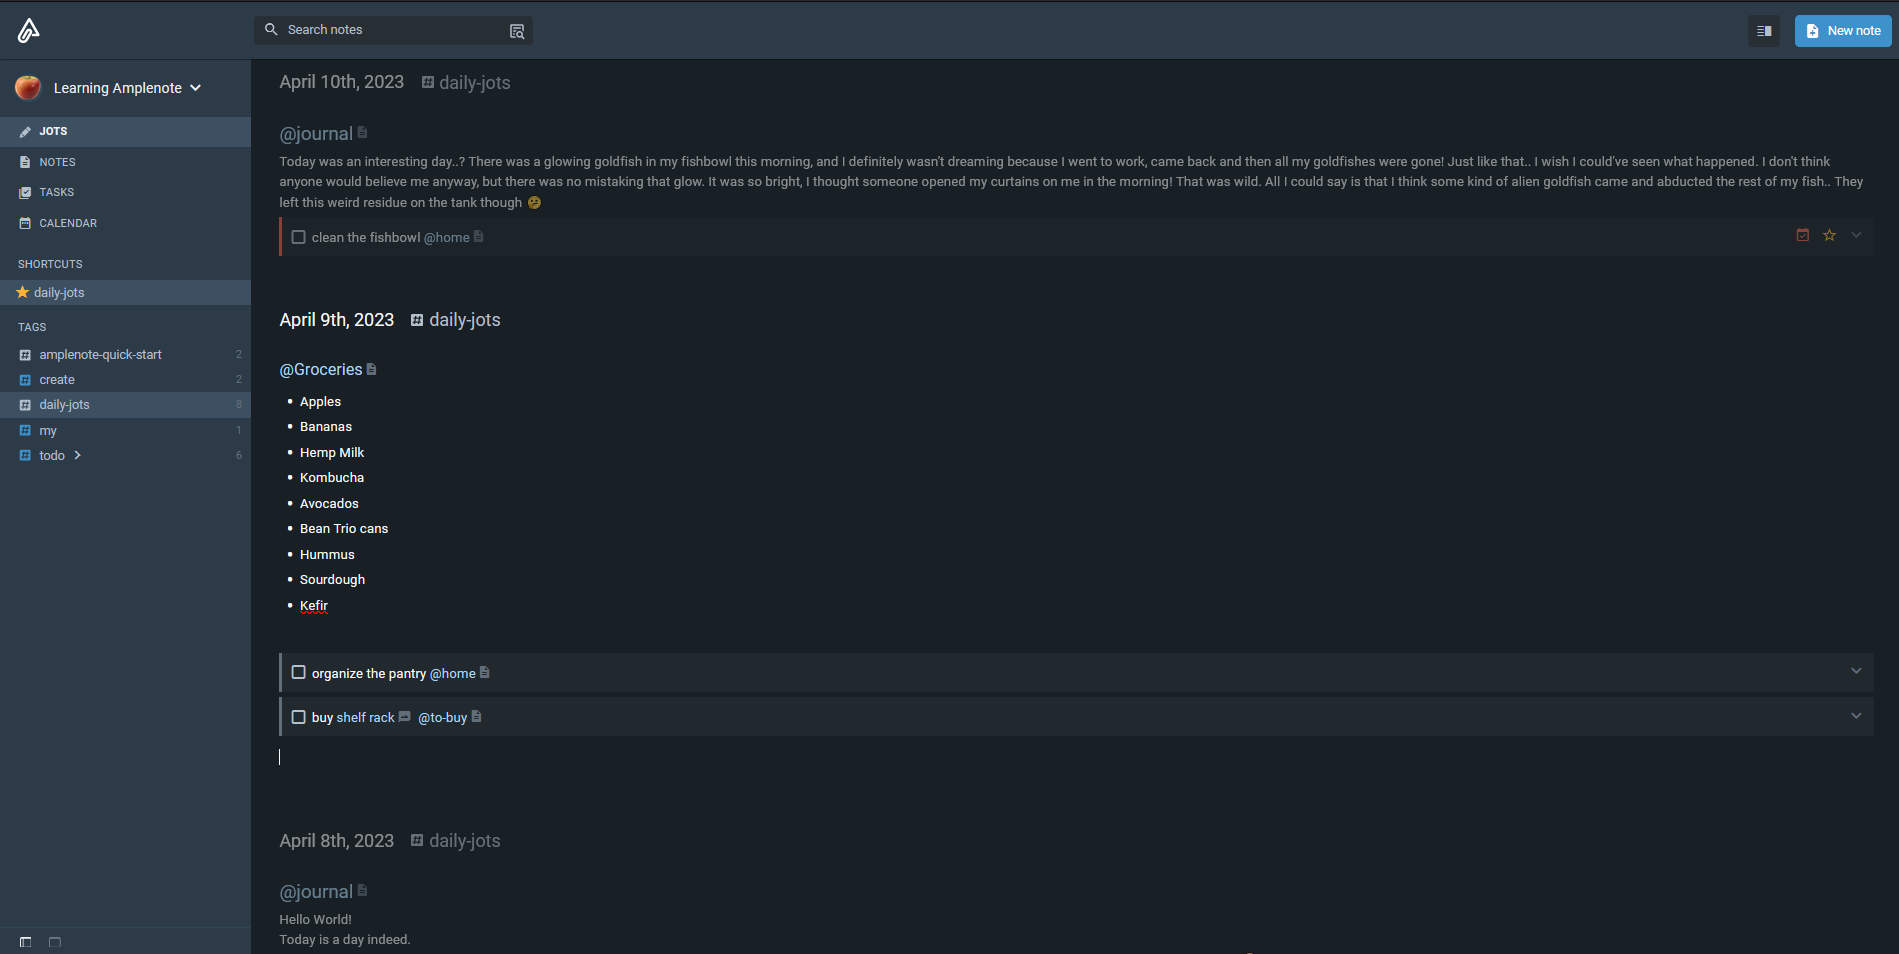Create a new note with New note
This screenshot has width=1899, height=954.
[x=1842, y=31]
